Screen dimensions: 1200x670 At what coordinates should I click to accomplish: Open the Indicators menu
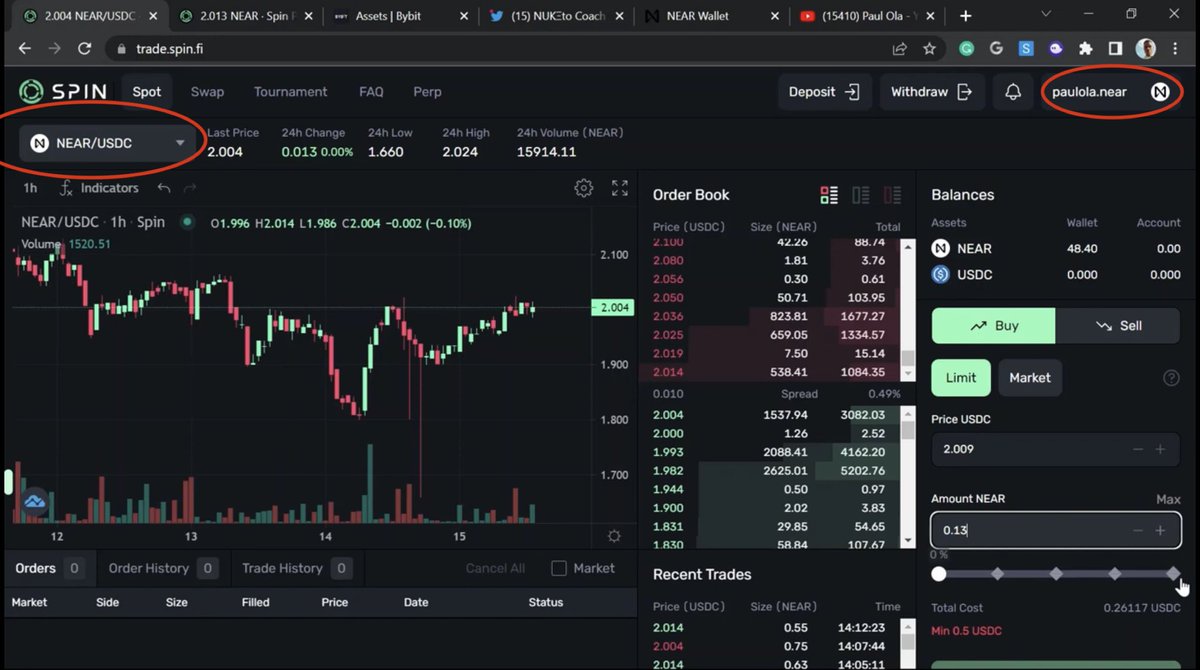click(x=99, y=188)
